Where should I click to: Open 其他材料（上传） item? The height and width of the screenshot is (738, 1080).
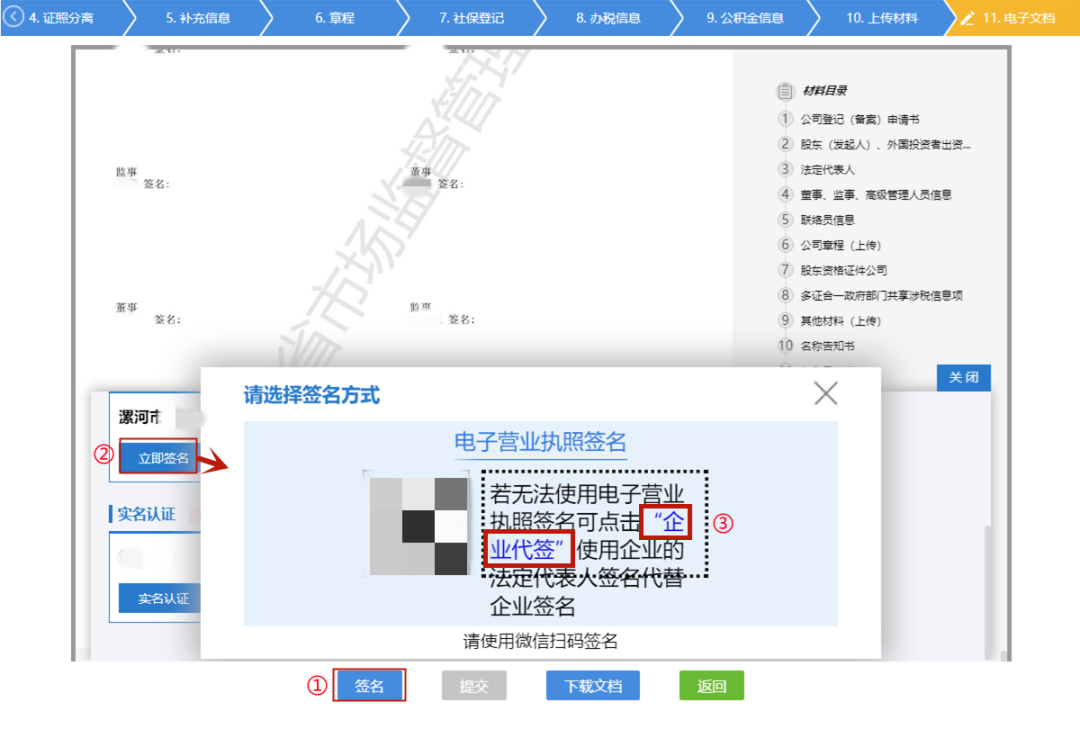pos(840,320)
